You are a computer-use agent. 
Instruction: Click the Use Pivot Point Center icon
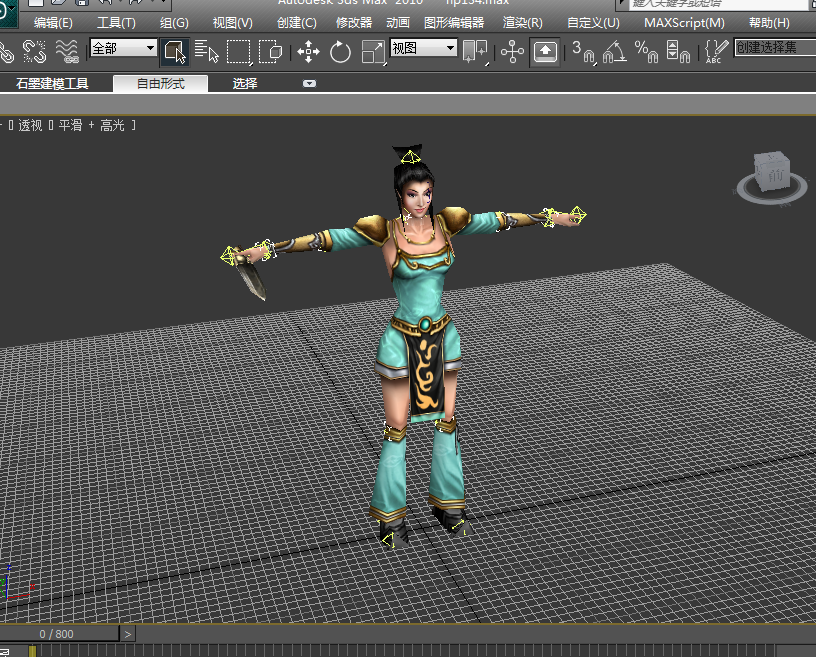tap(475, 52)
